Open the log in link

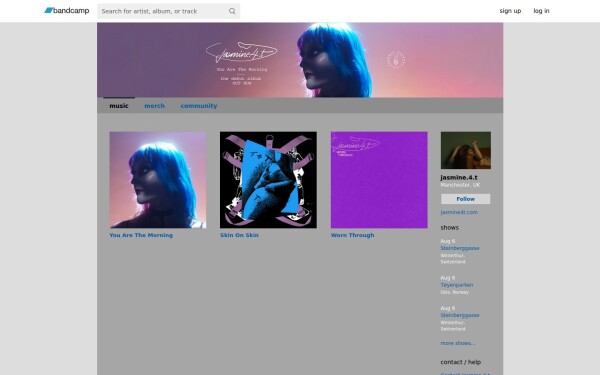[541, 11]
